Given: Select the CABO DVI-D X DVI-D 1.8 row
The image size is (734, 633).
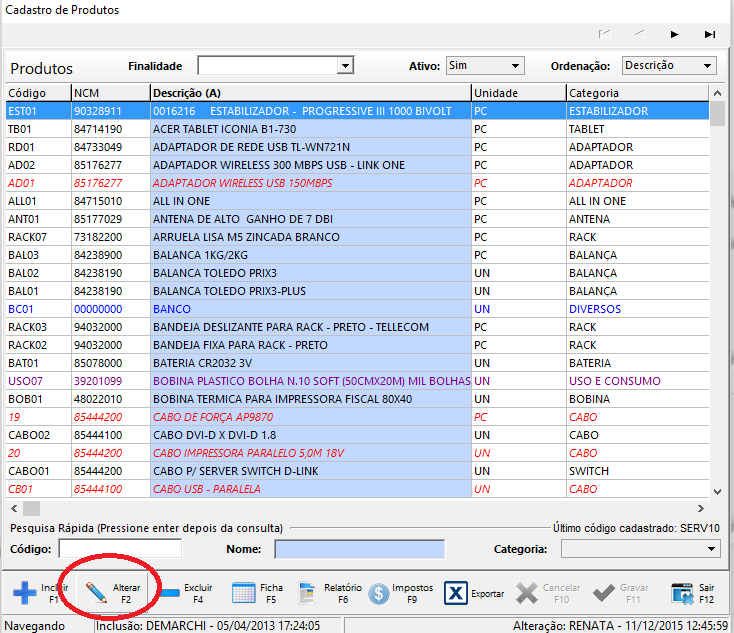Looking at the screenshot, I should coord(358,435).
